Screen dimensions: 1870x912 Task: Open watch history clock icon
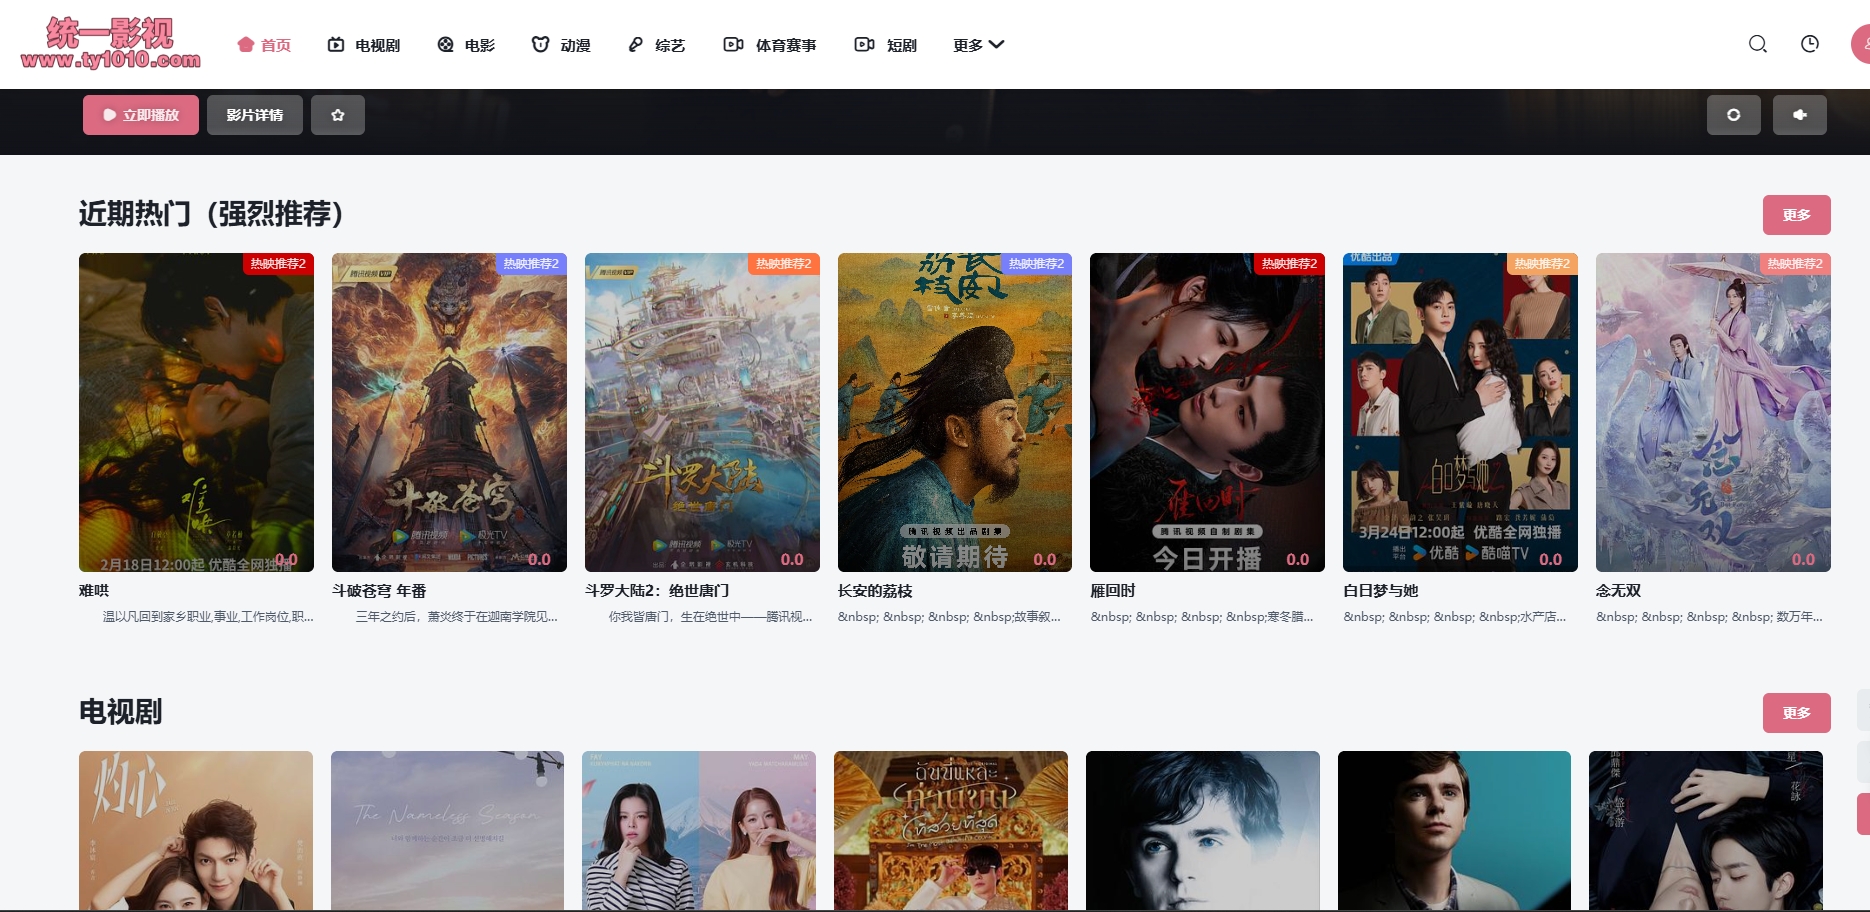pos(1809,44)
